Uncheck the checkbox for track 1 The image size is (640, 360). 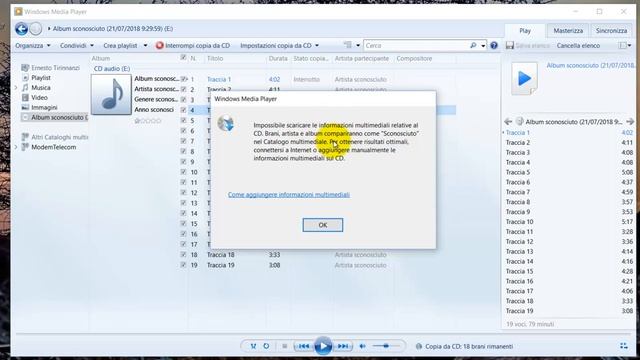(183, 79)
